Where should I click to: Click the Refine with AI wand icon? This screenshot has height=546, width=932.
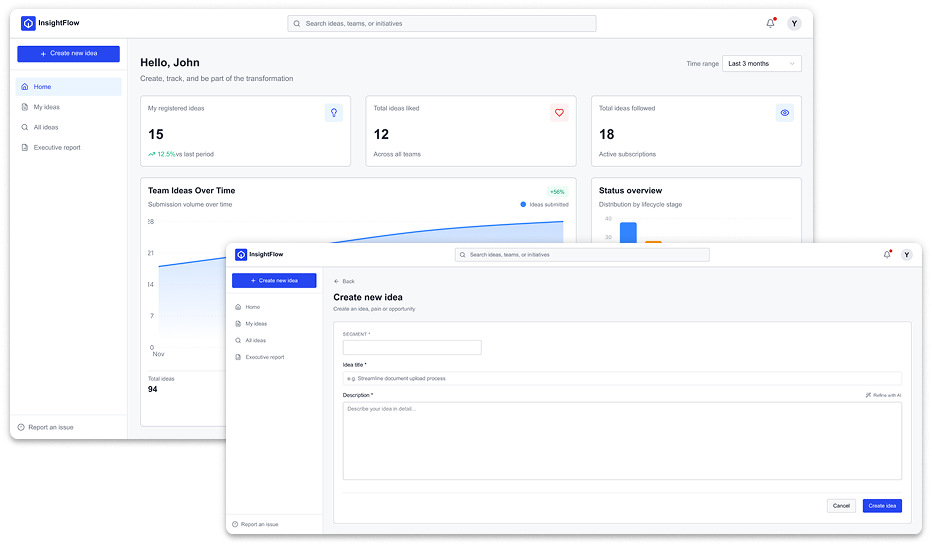(x=868, y=395)
